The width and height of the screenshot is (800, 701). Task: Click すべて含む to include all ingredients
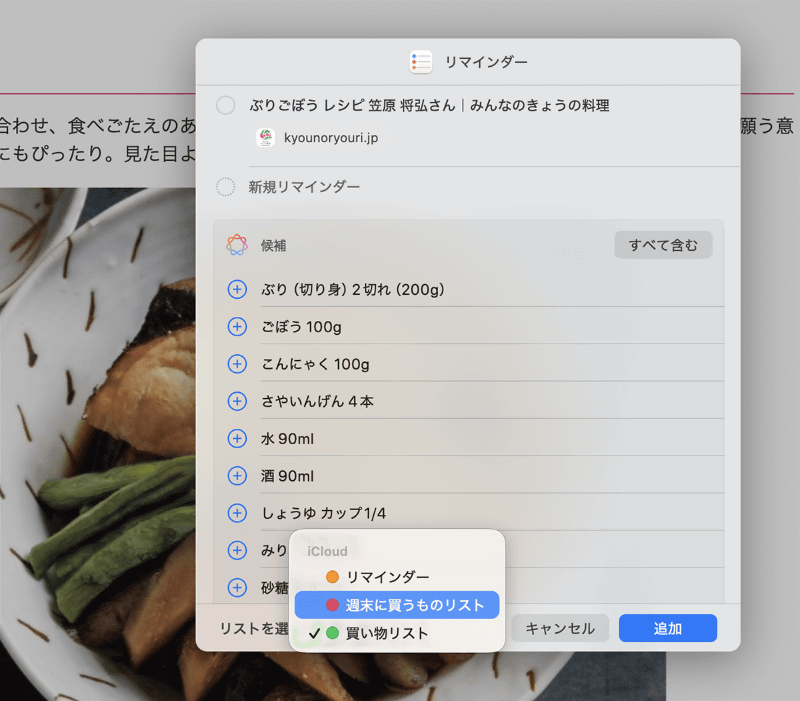point(663,244)
